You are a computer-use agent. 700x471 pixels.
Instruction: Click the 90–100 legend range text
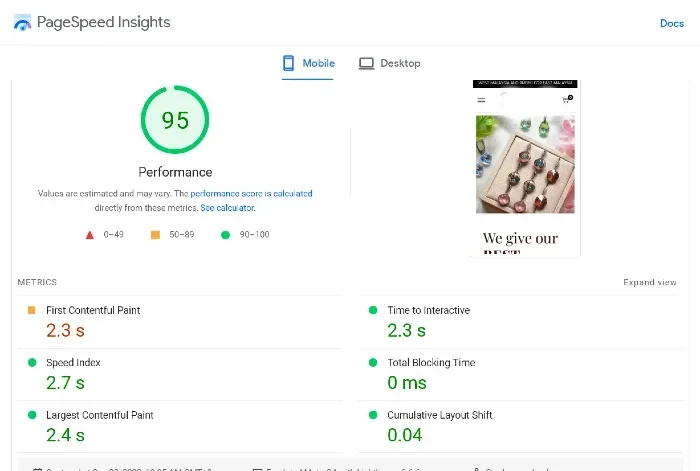point(254,235)
